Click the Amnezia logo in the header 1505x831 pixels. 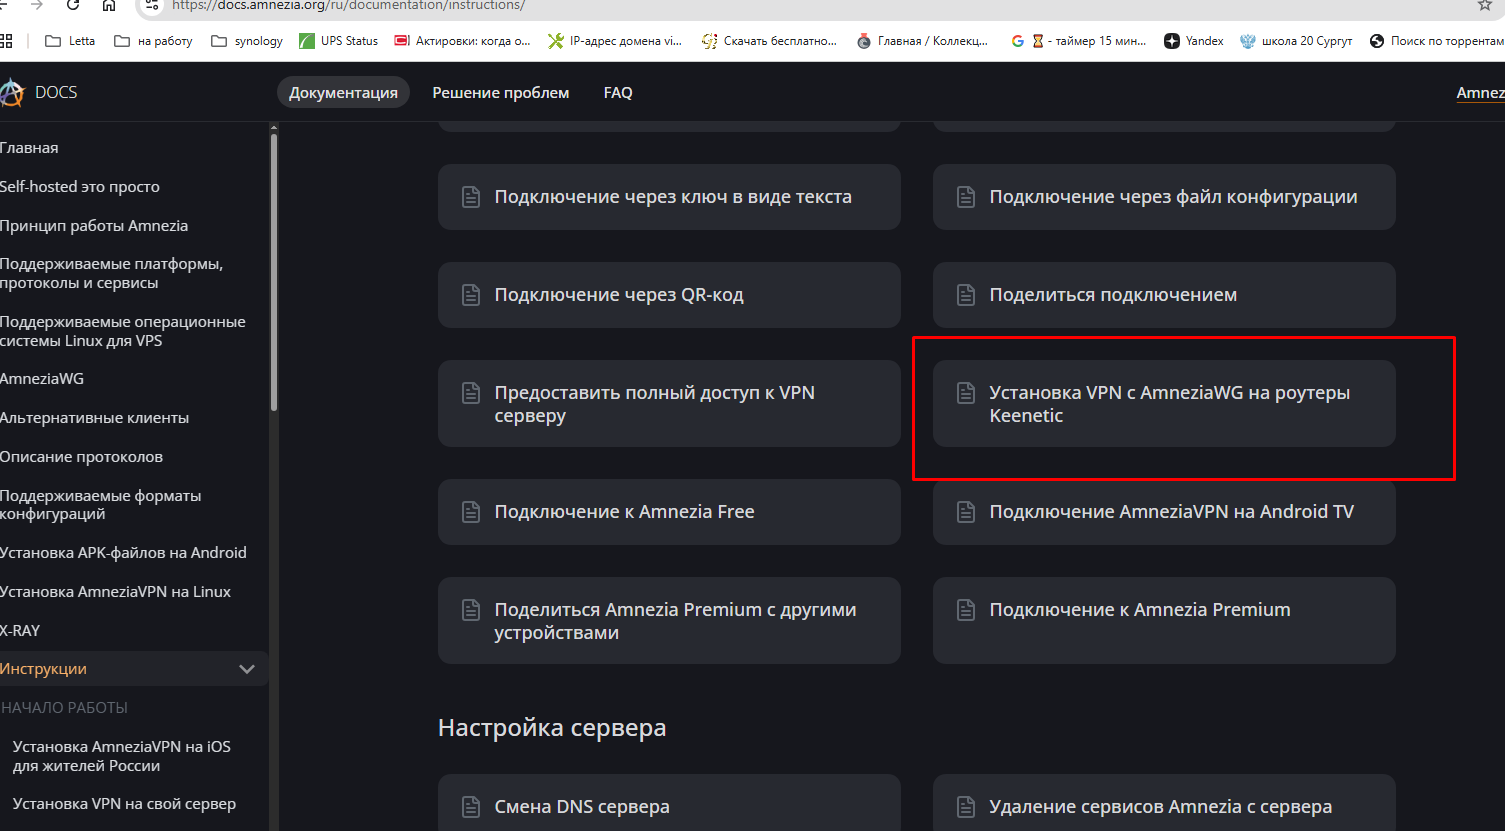pos(12,92)
